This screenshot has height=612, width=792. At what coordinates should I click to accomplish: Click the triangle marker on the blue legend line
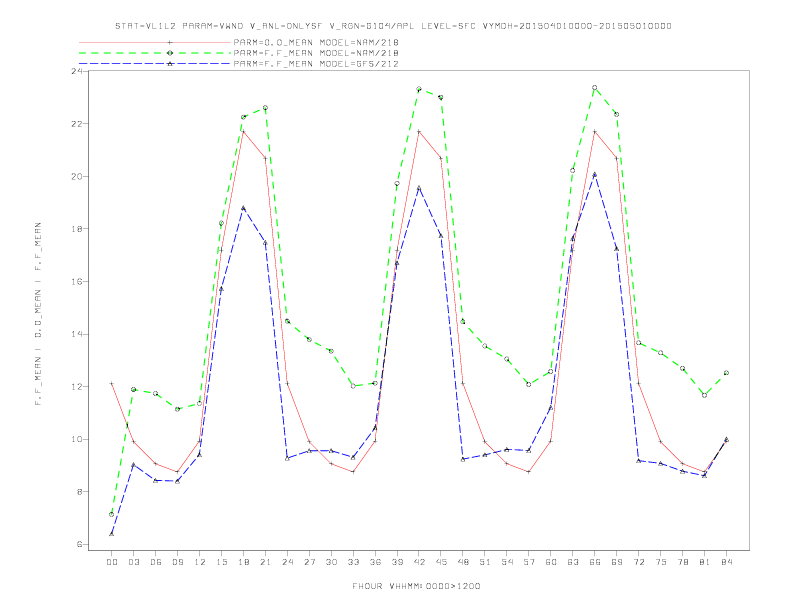click(170, 64)
